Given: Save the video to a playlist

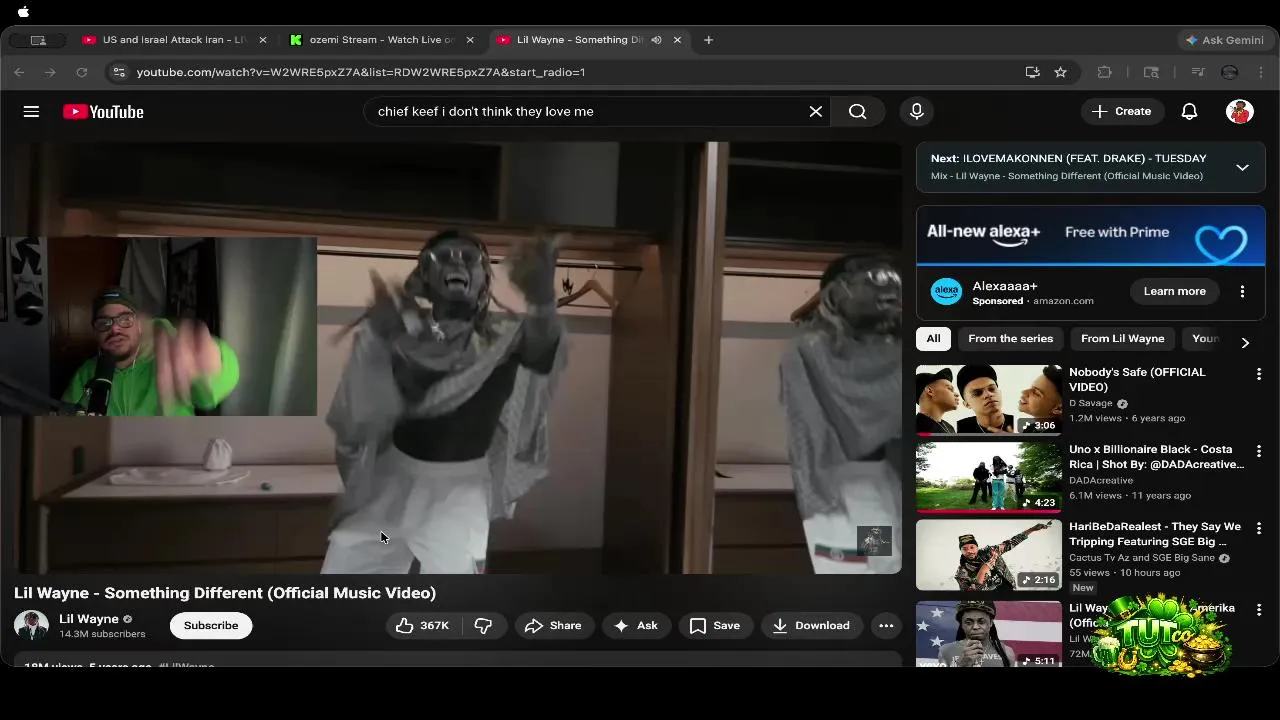Looking at the screenshot, I should pos(715,625).
